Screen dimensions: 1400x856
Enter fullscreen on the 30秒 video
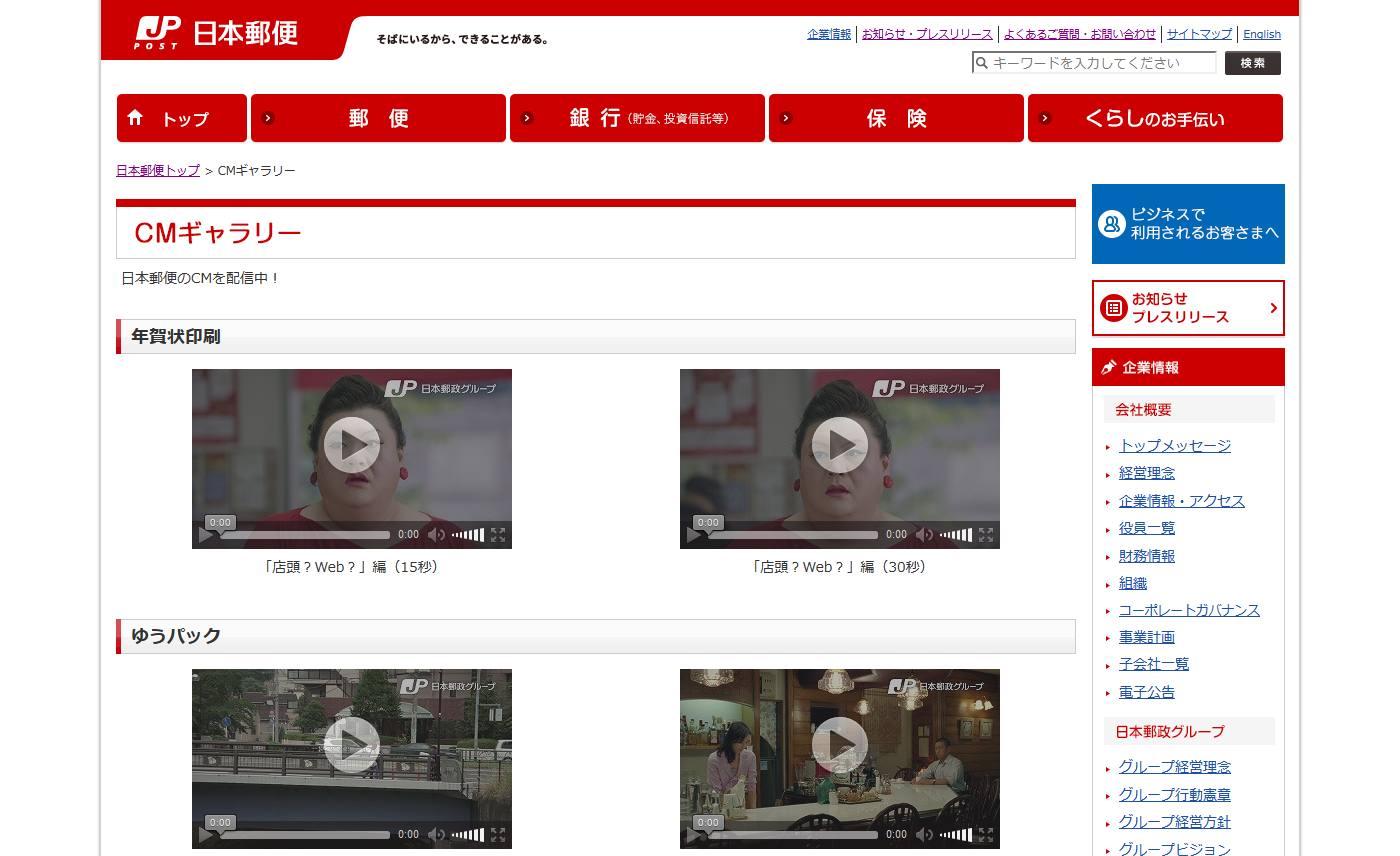[x=986, y=535]
